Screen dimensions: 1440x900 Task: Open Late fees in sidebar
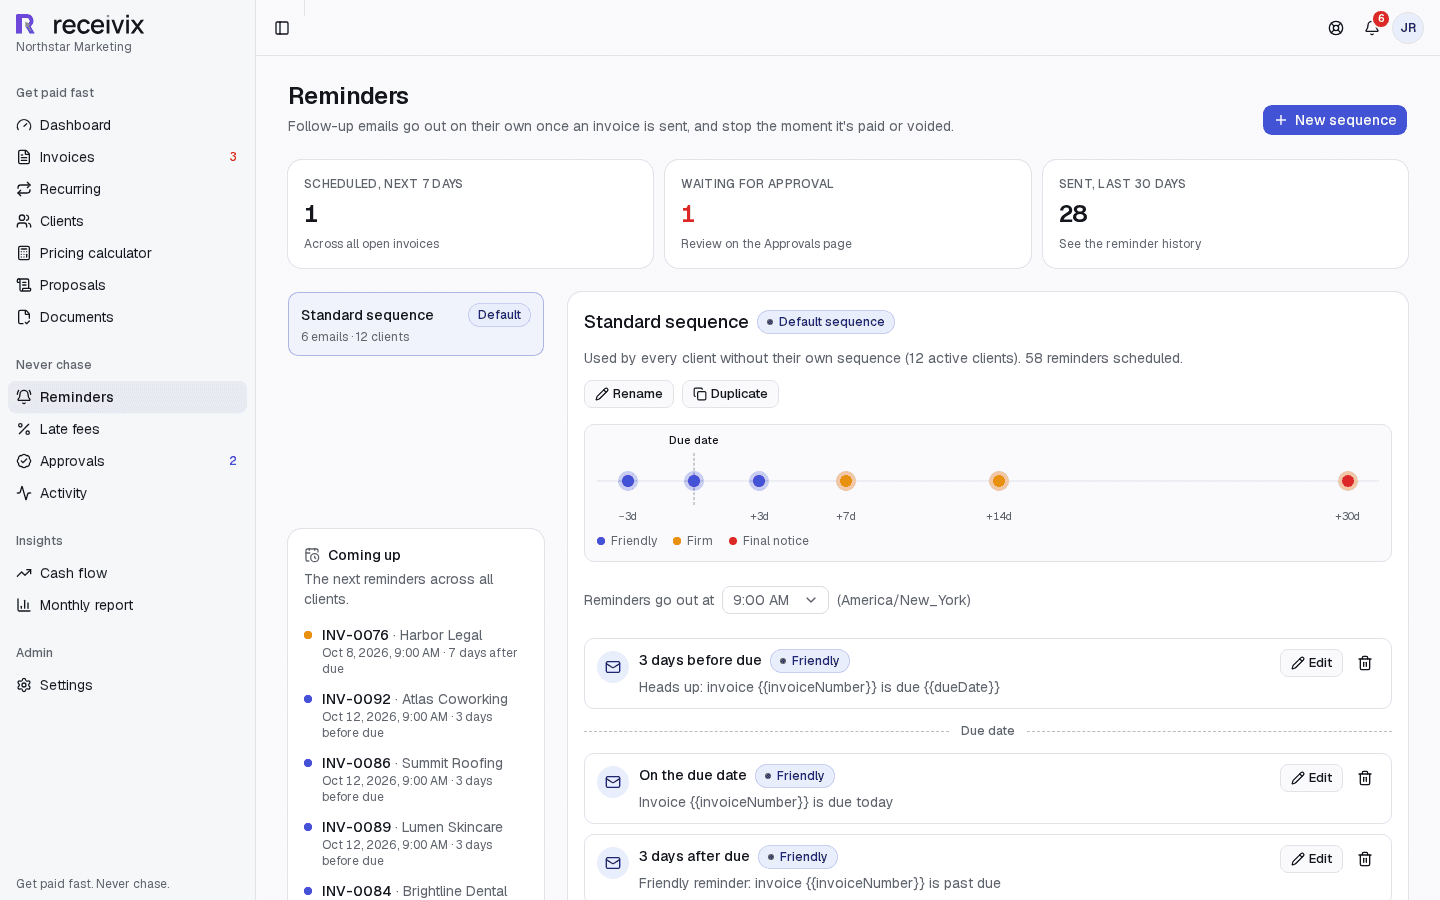127,429
